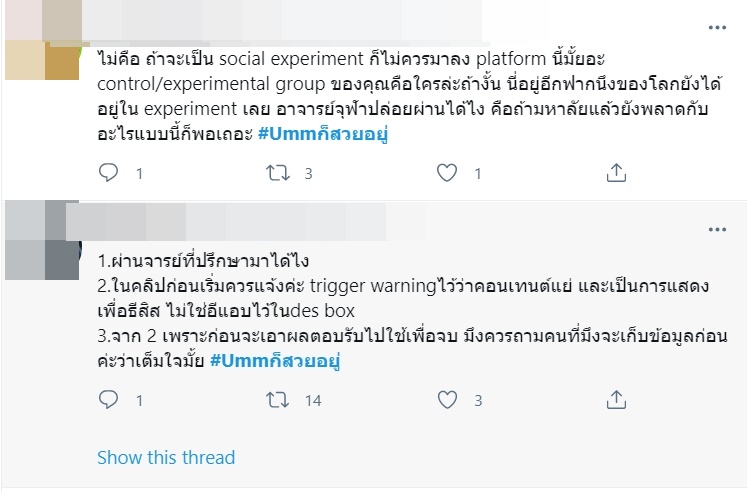The width and height of the screenshot is (747, 492).
Task: Click the 14 retweets count
Action: point(312,400)
